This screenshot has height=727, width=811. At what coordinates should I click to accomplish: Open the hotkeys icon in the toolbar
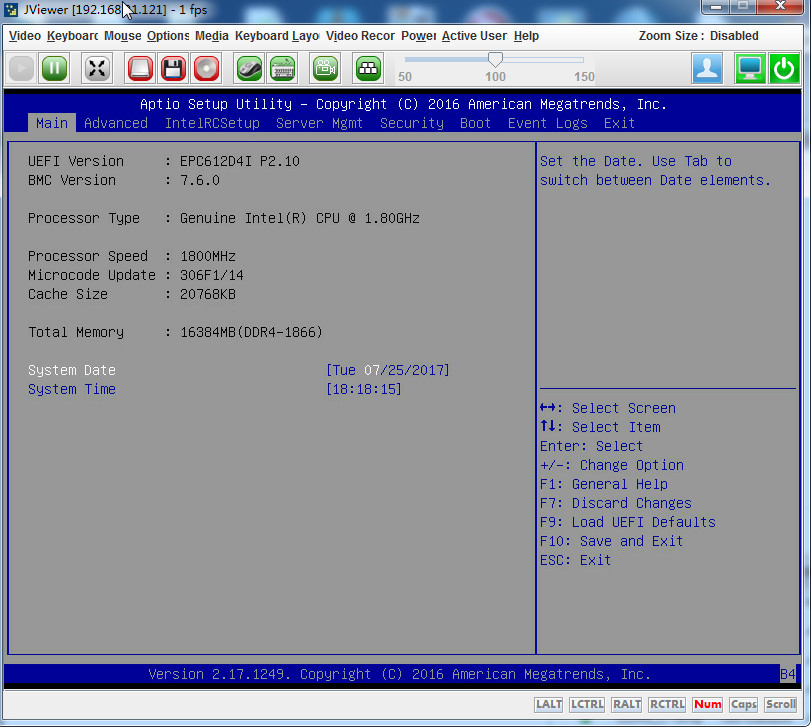[x=368, y=68]
